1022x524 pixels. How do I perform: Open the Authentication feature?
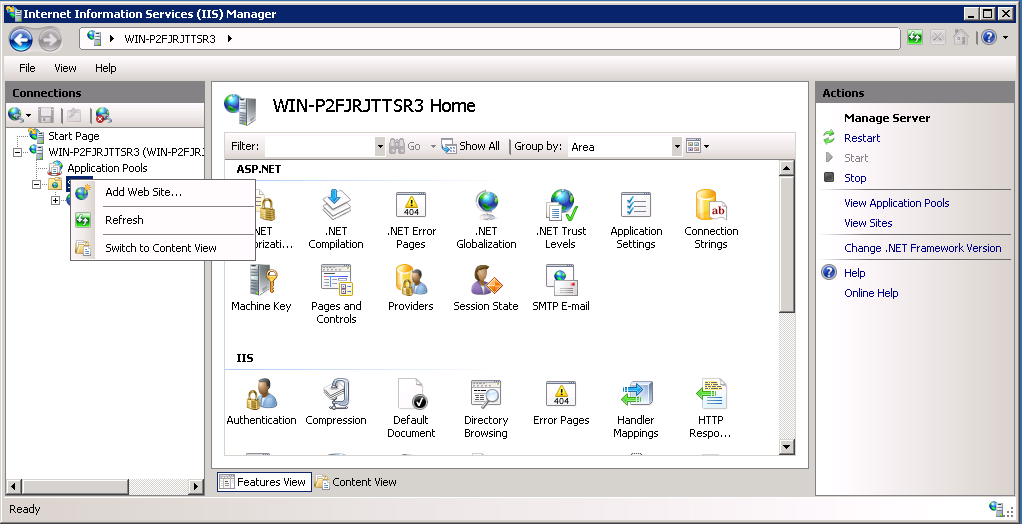(261, 402)
